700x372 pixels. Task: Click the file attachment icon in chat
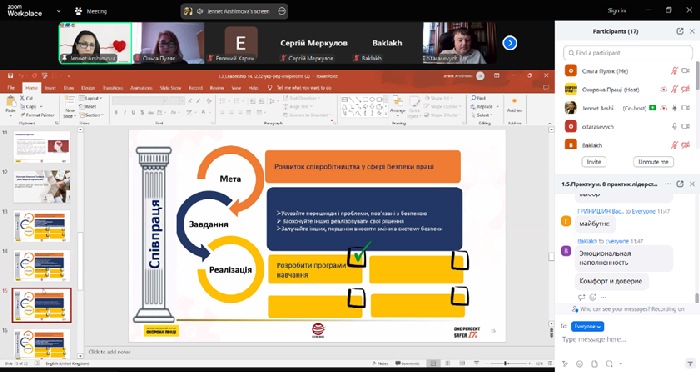click(x=594, y=364)
